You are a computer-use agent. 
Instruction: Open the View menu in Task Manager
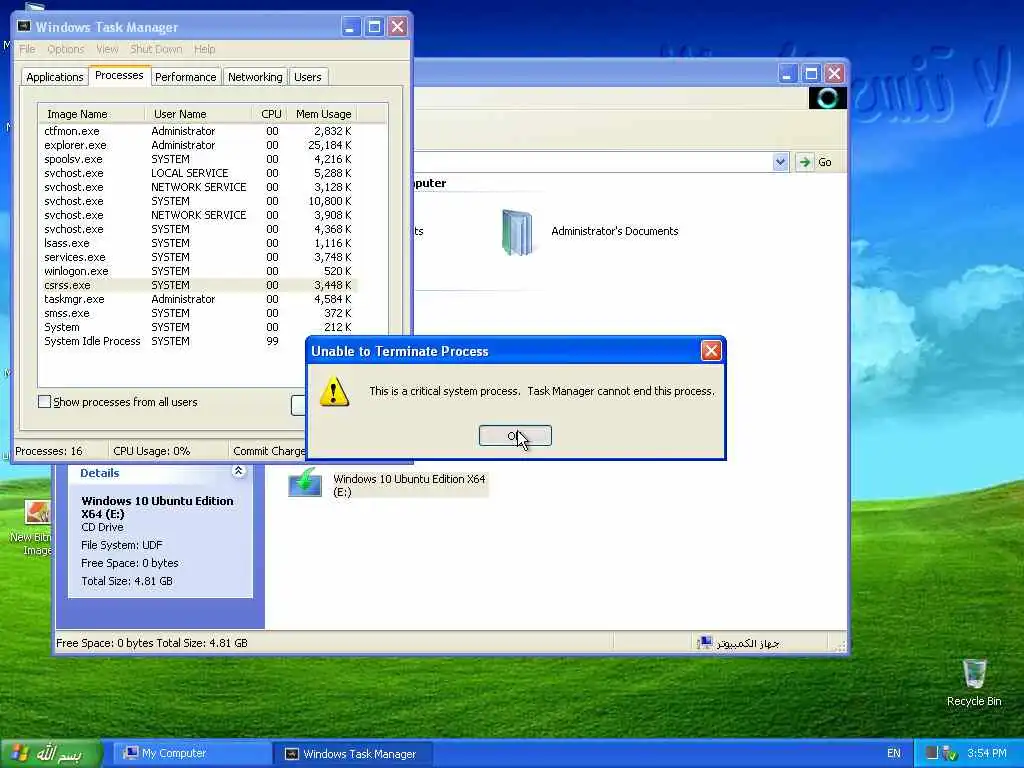(107, 49)
